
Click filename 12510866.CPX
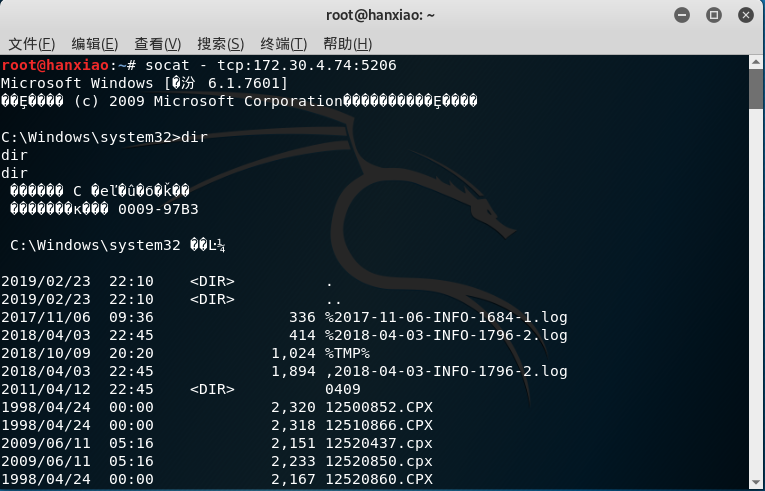(379, 426)
